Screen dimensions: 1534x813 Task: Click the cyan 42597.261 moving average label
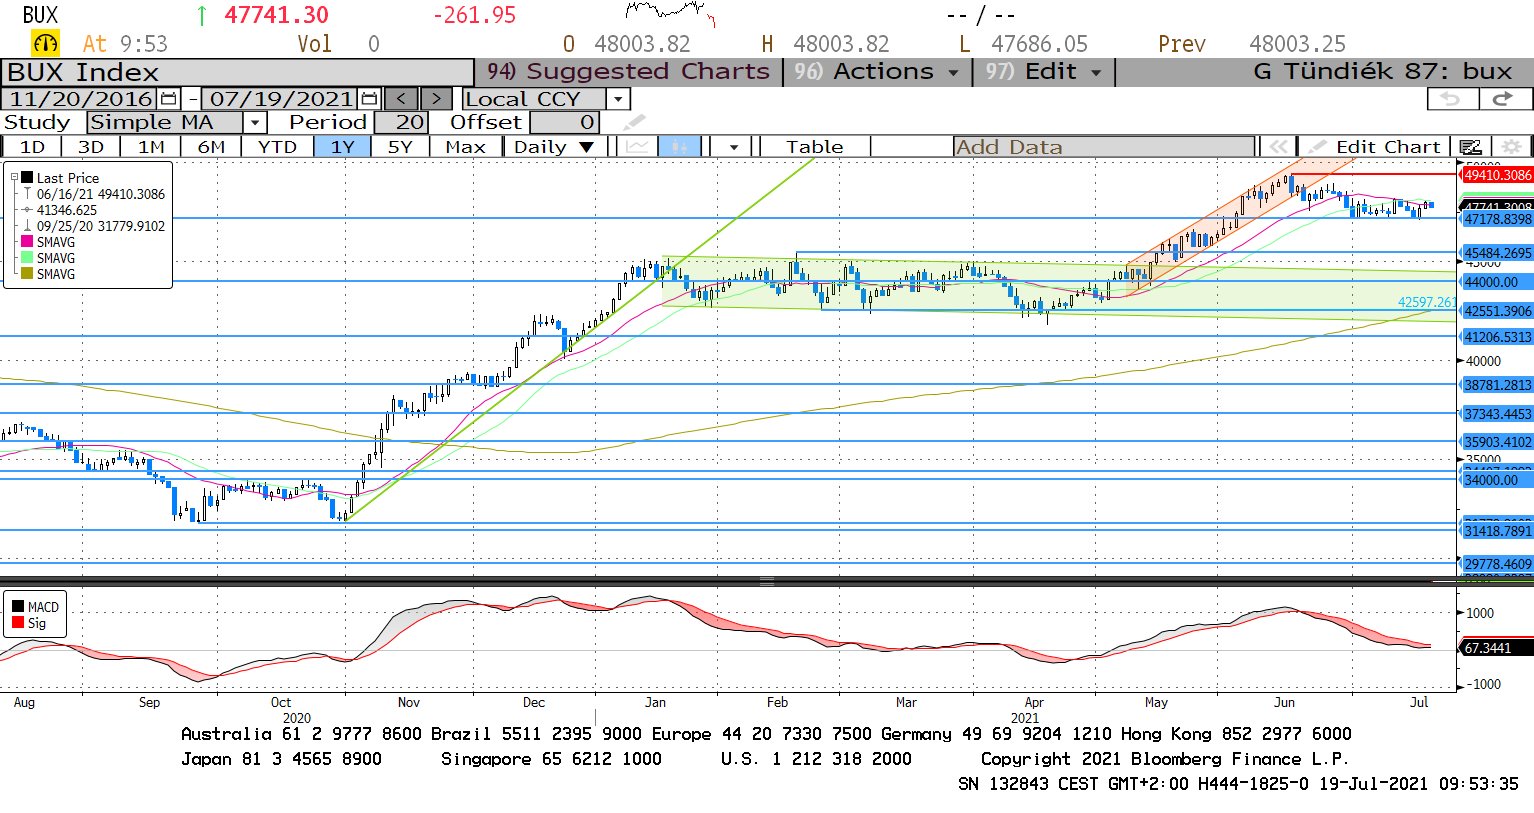(x=1427, y=302)
